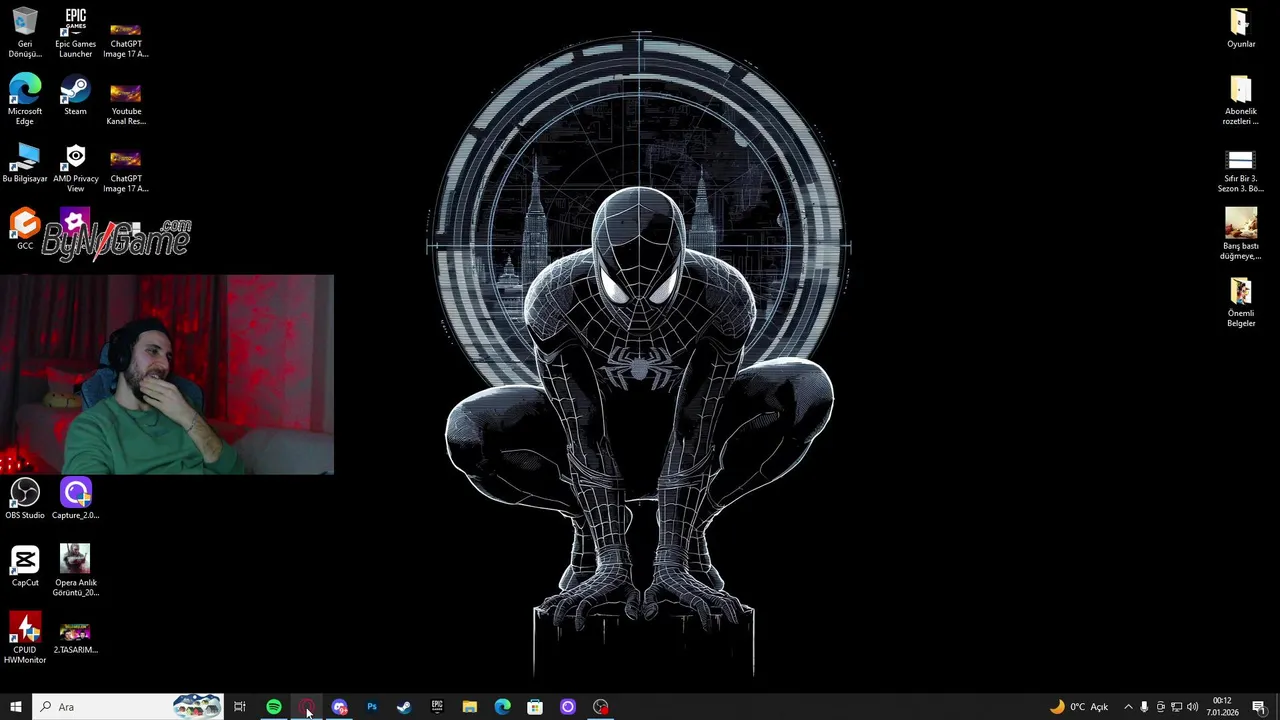Select Önemli Belgeler folder

(1241, 302)
